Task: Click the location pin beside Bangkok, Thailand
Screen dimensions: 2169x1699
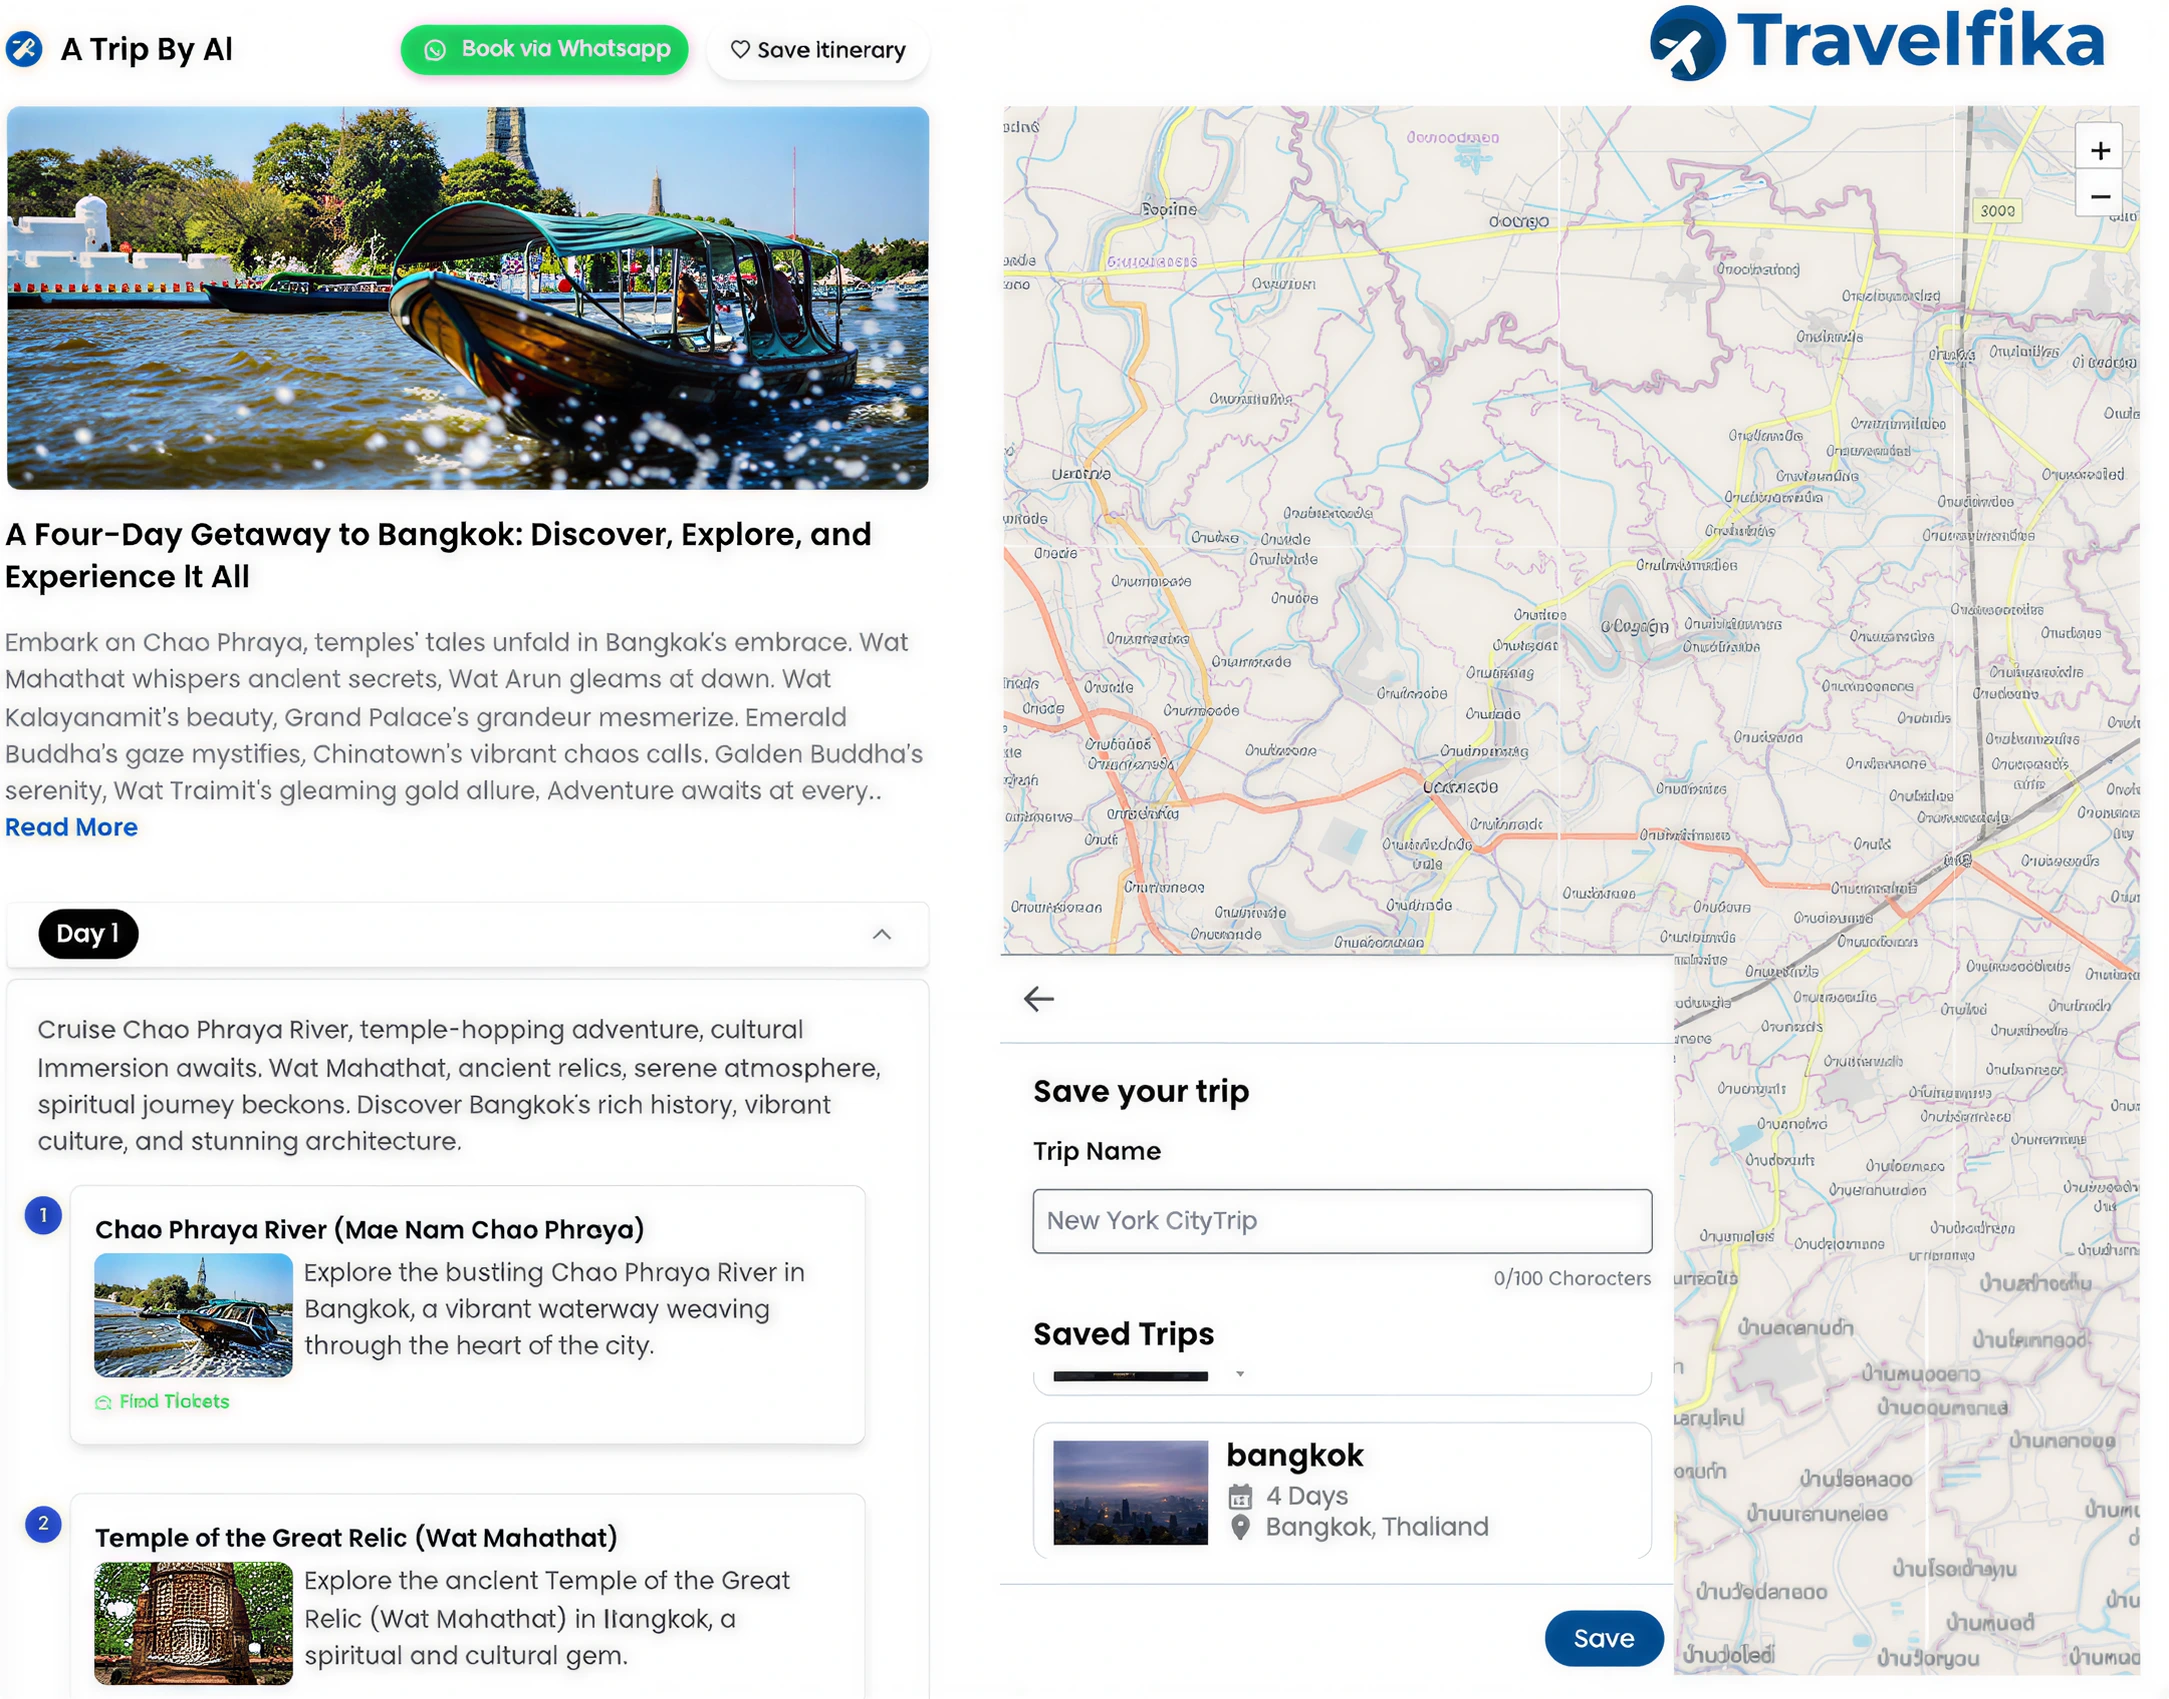Action: [x=1240, y=1527]
